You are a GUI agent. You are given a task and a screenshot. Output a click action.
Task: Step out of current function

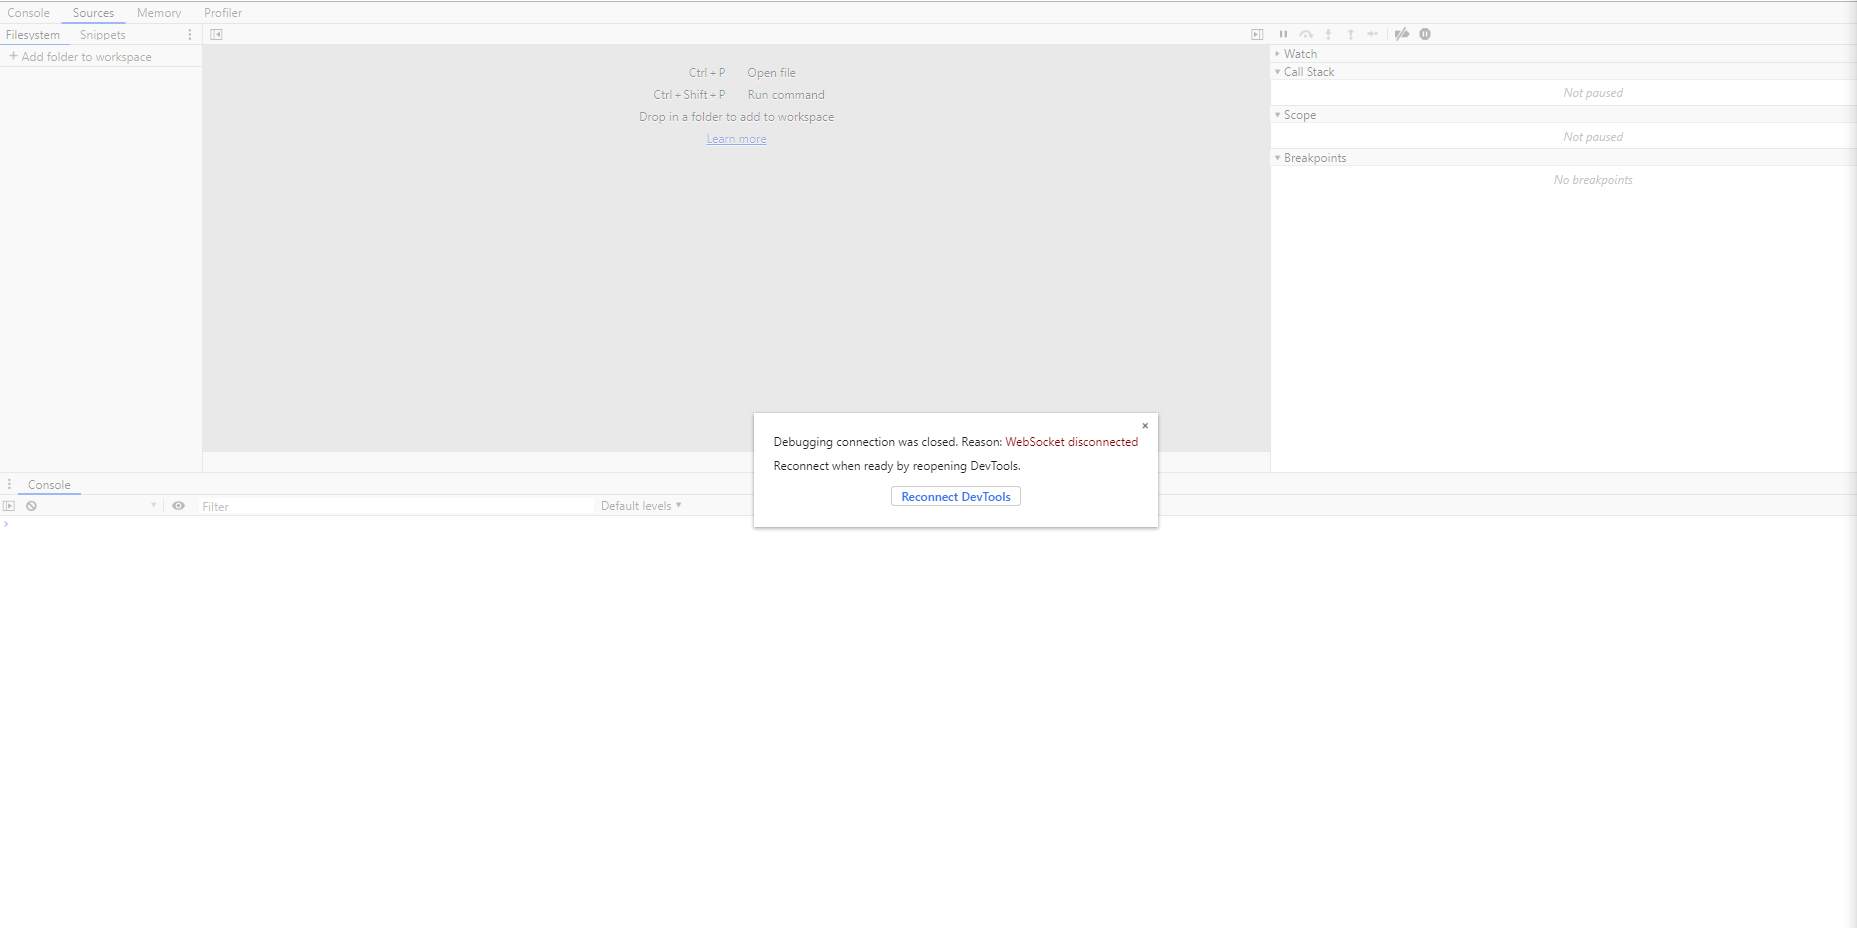click(1350, 34)
